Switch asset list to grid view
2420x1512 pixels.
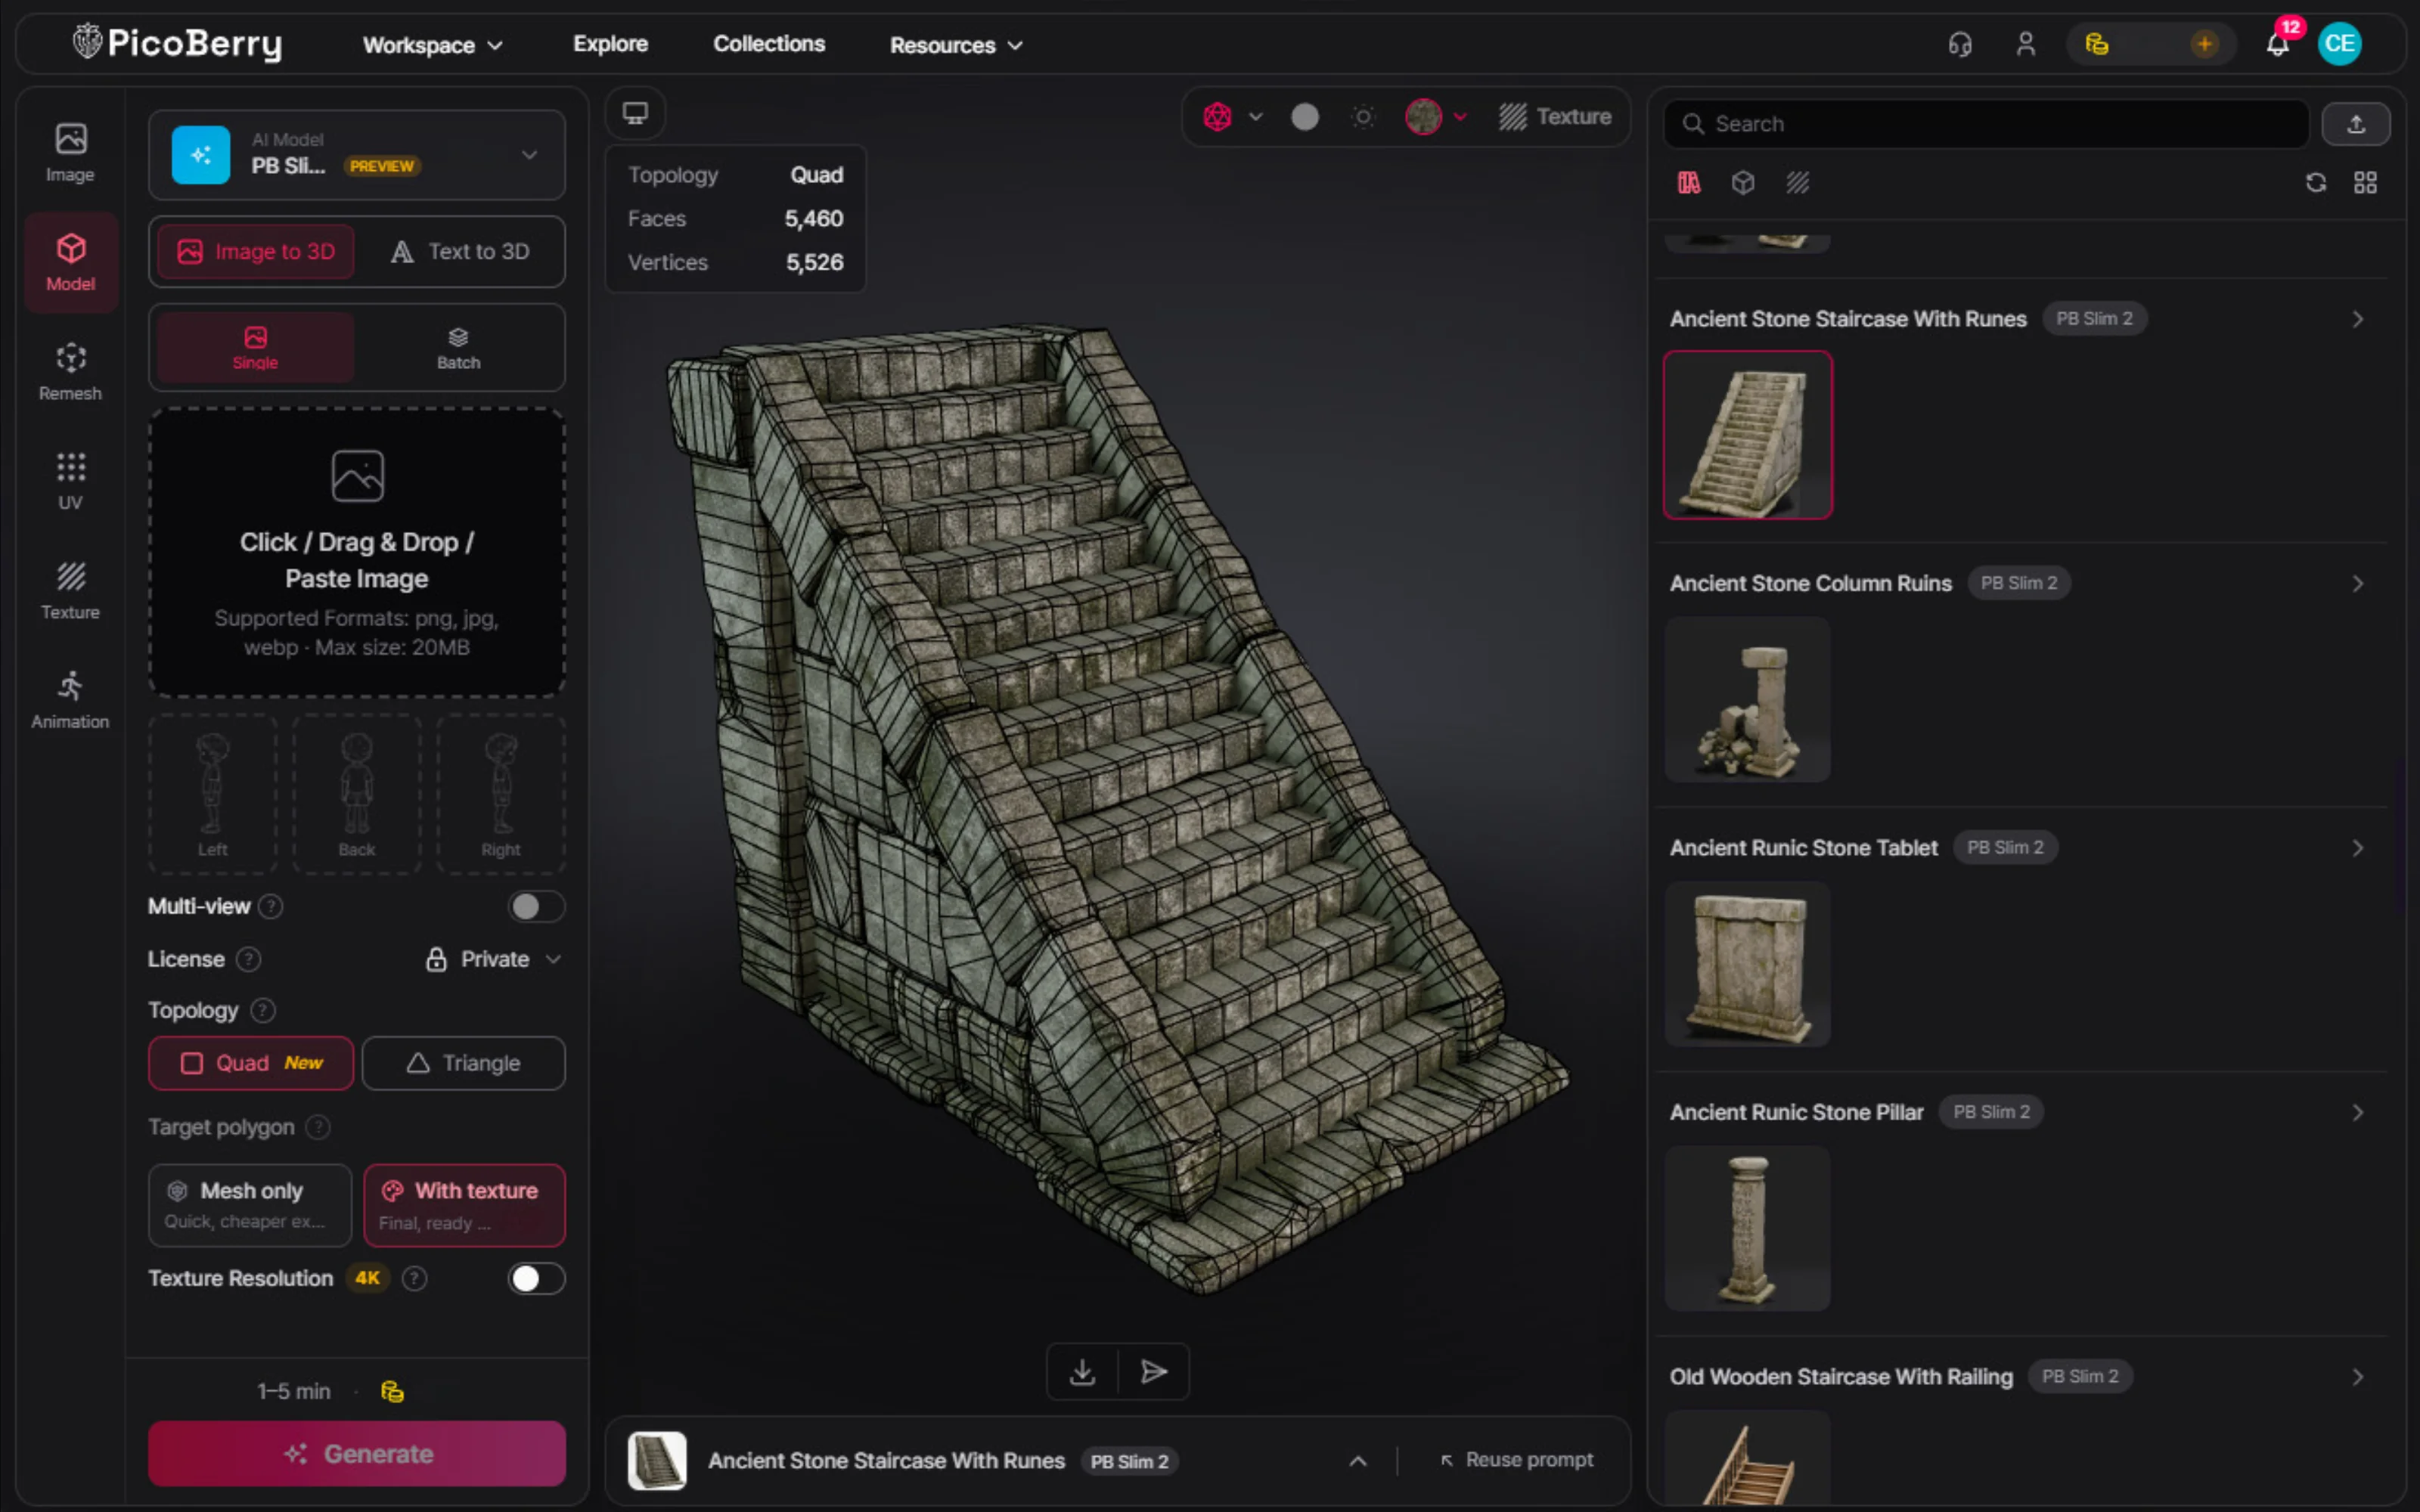tap(2365, 183)
